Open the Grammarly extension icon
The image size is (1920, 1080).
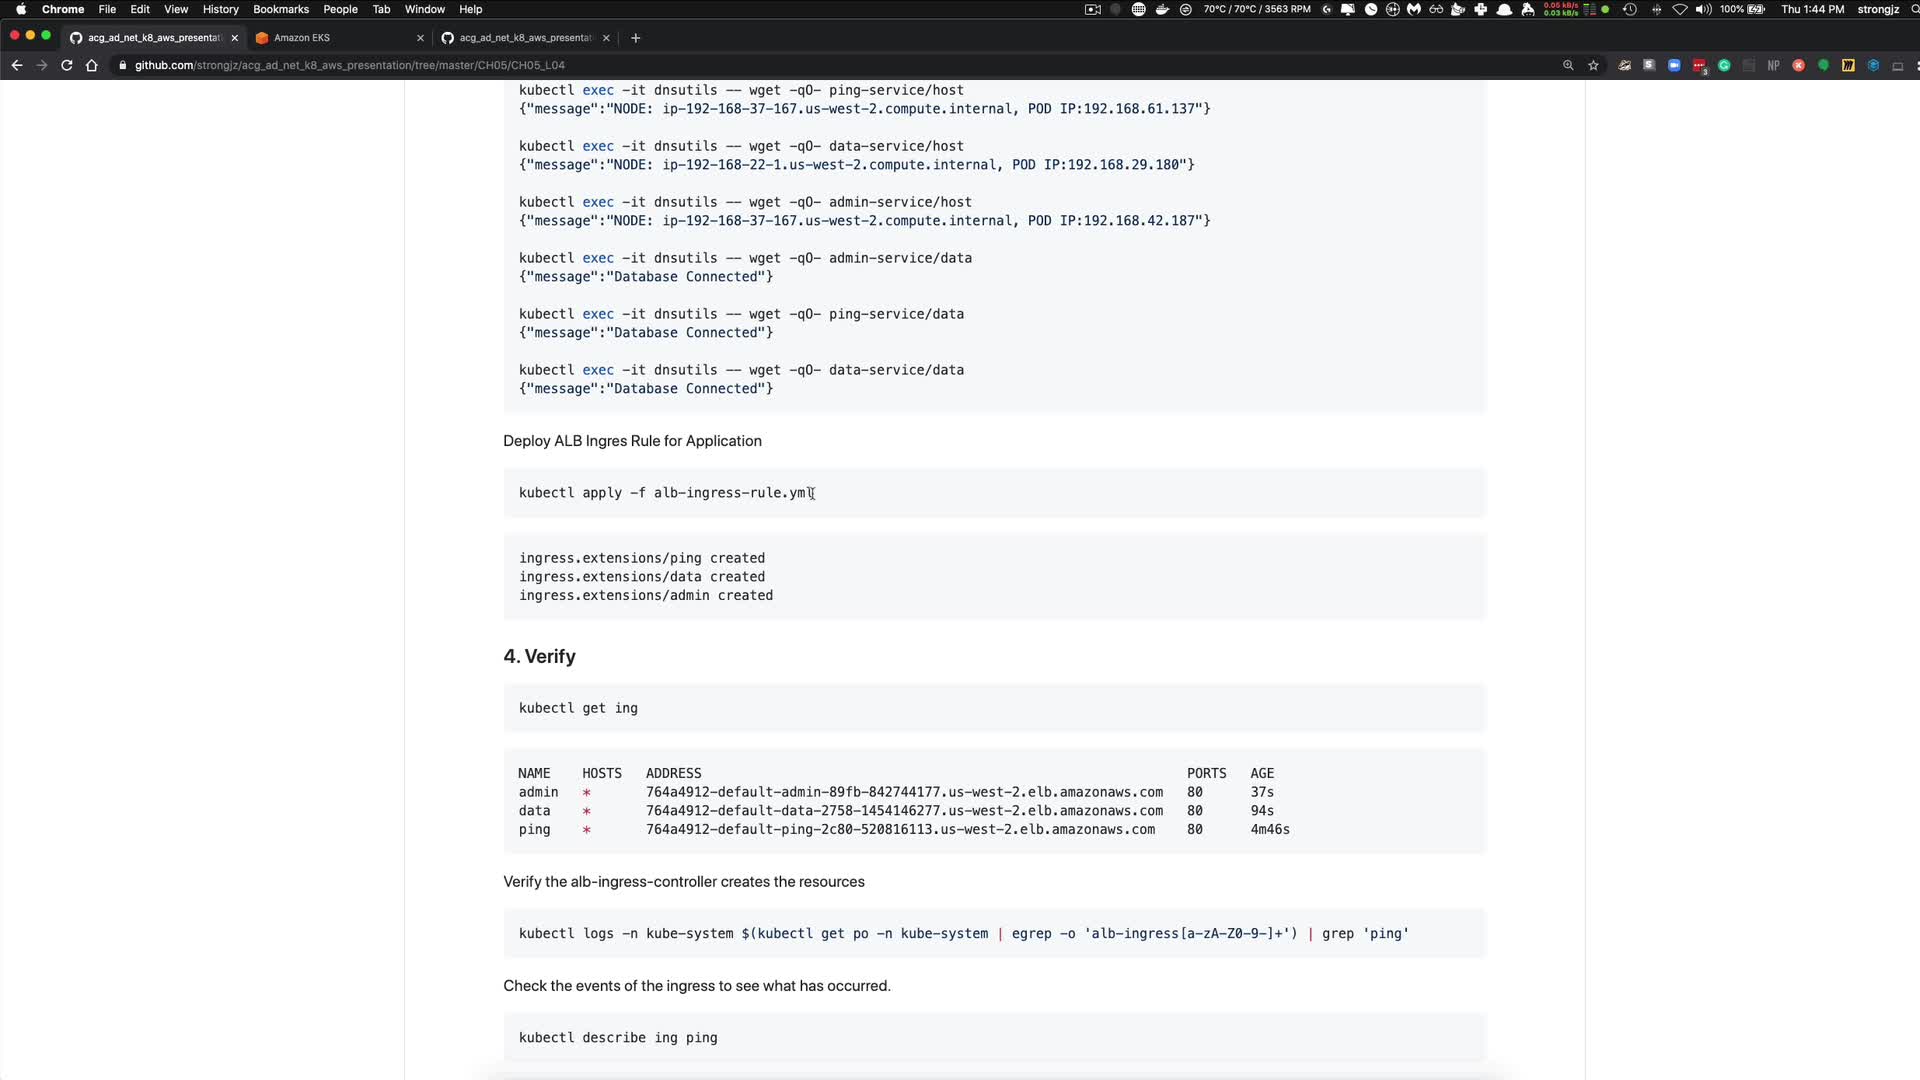[1724, 65]
